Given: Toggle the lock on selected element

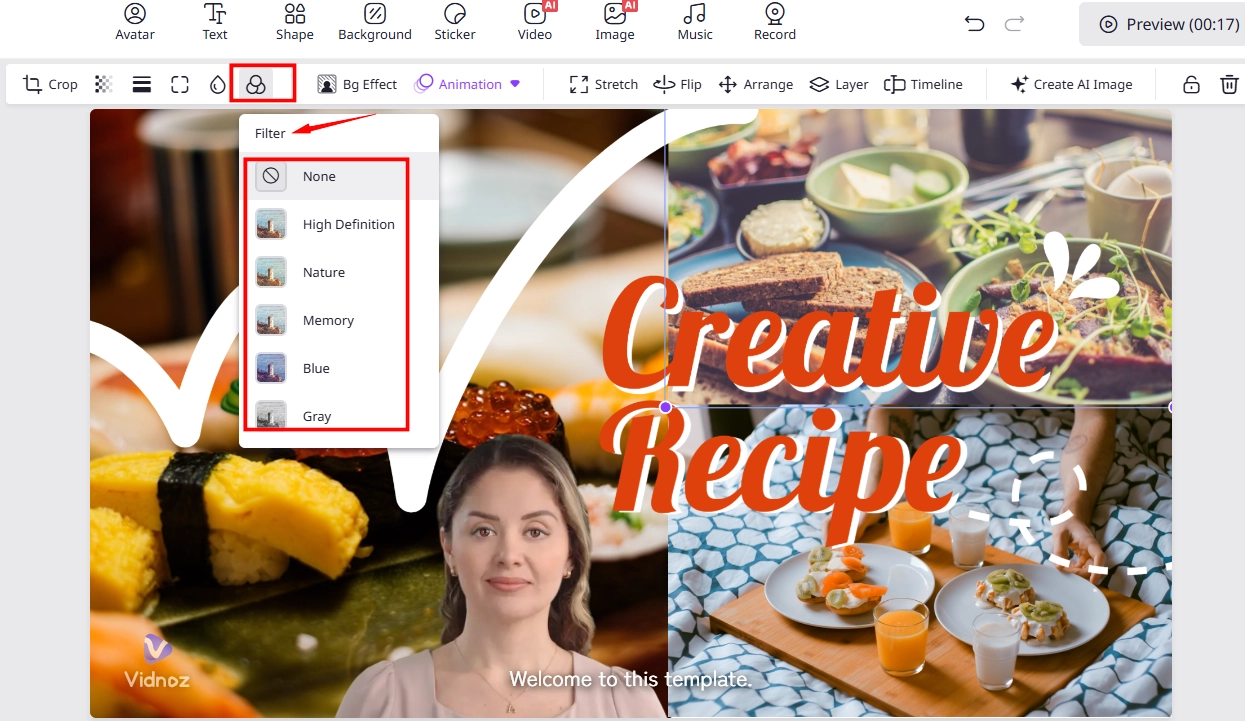Looking at the screenshot, I should pos(1190,84).
